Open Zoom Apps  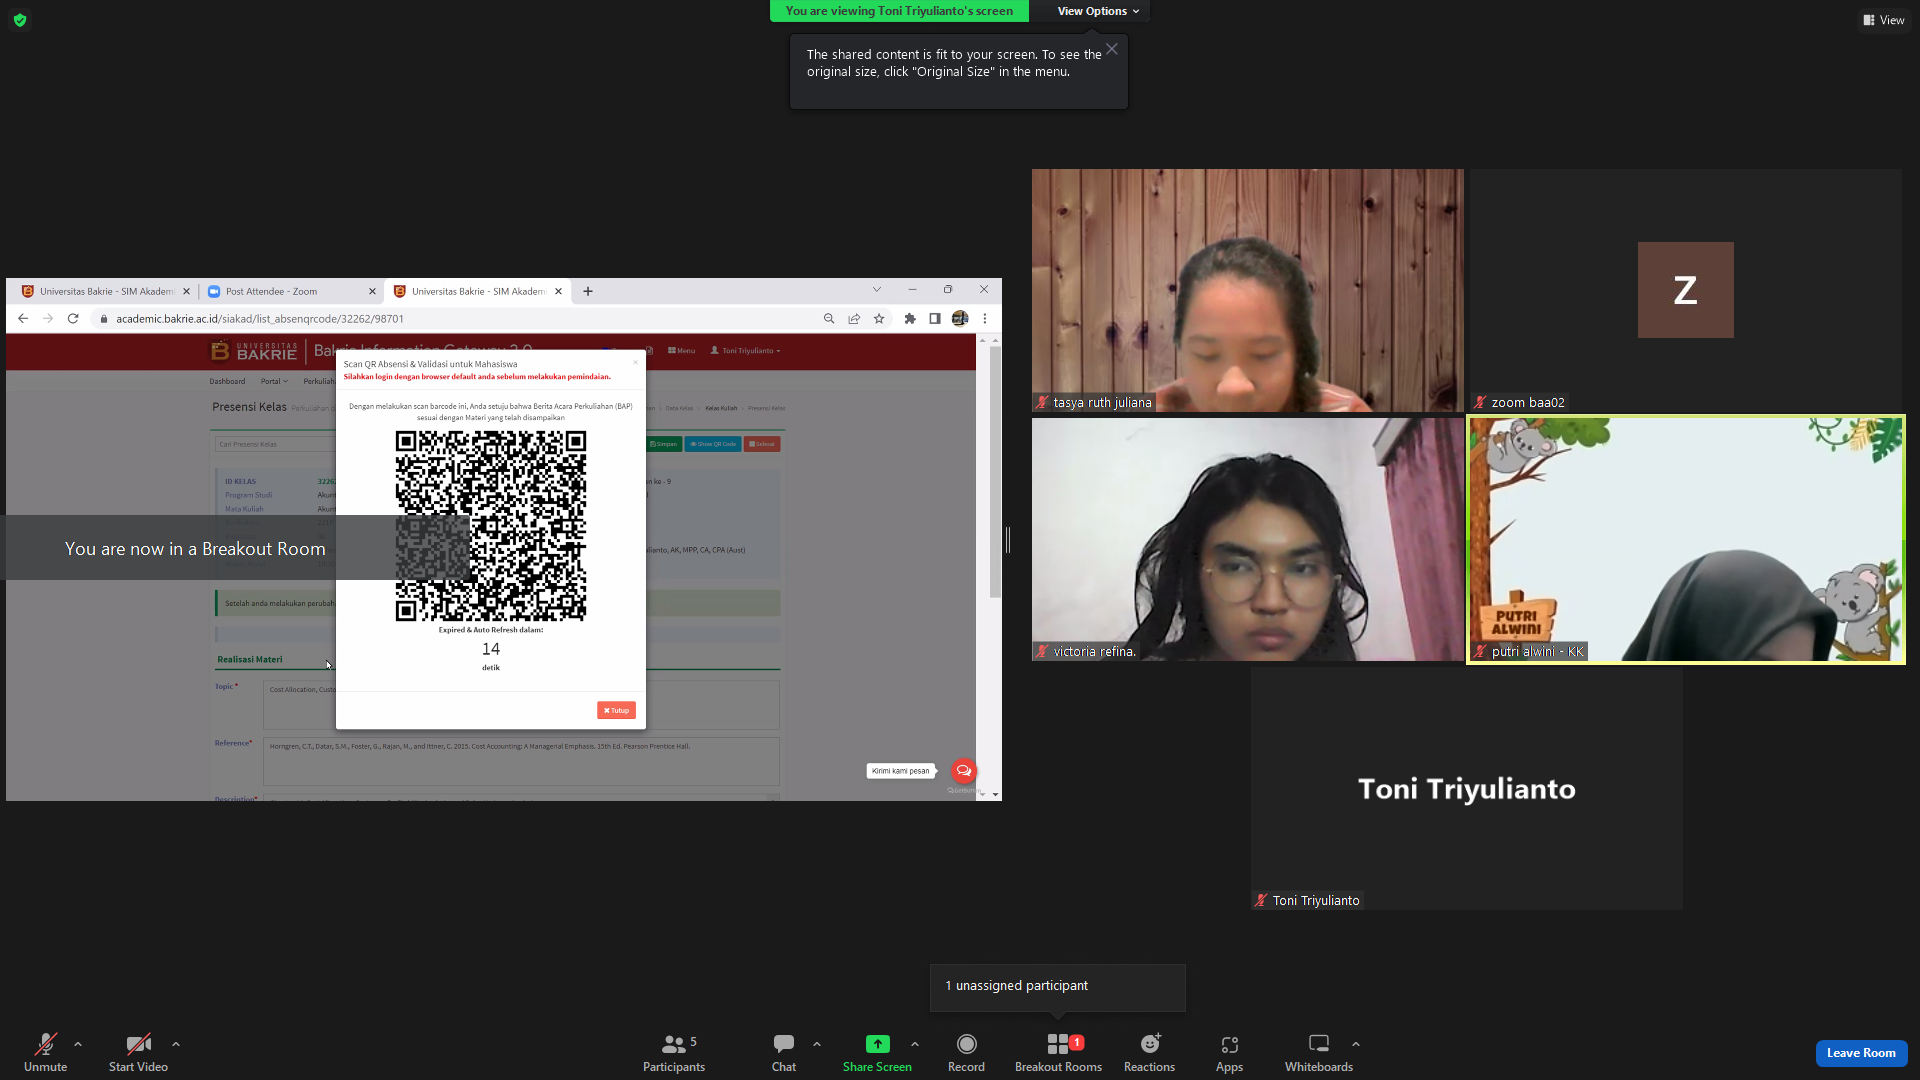tap(1229, 1052)
